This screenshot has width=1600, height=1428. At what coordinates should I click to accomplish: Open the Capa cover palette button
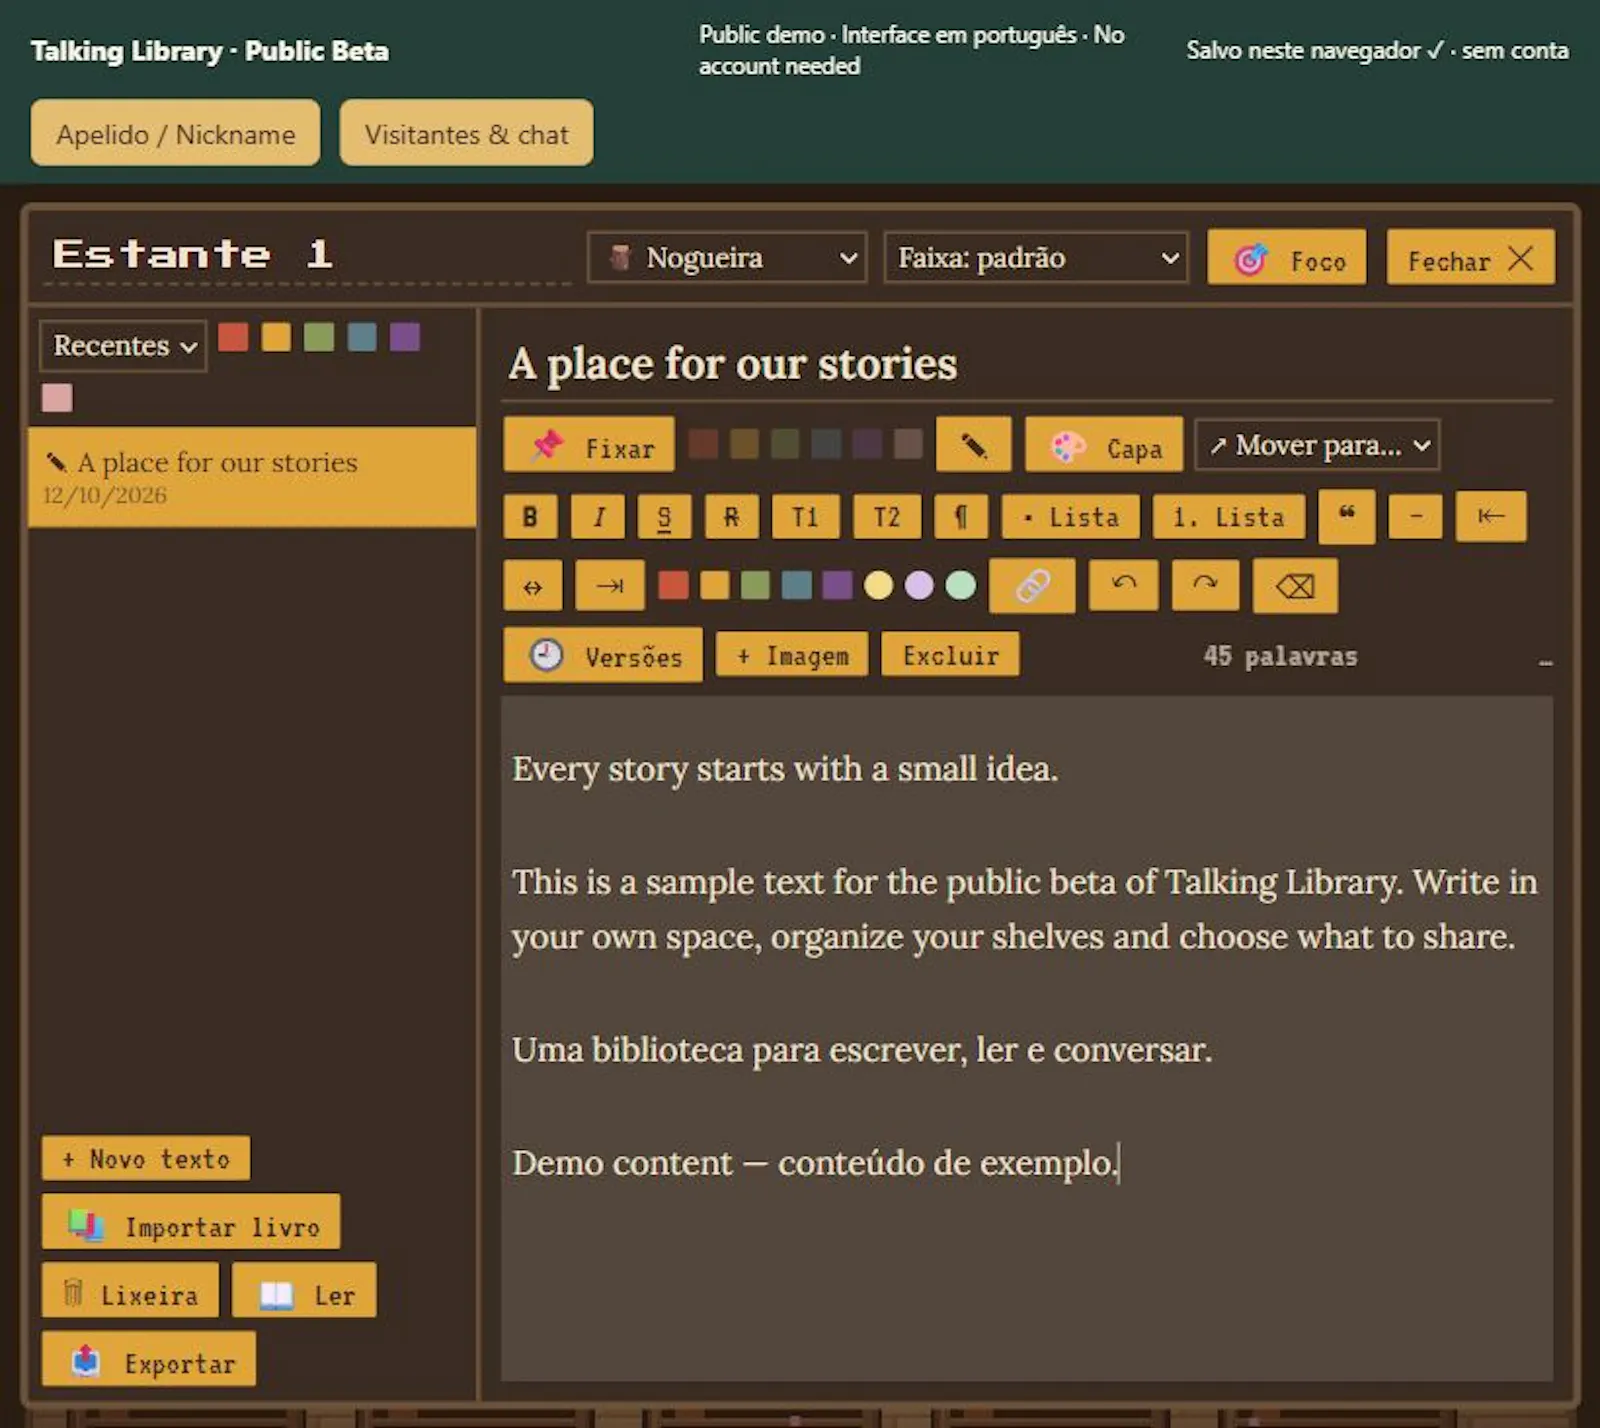coord(1104,445)
